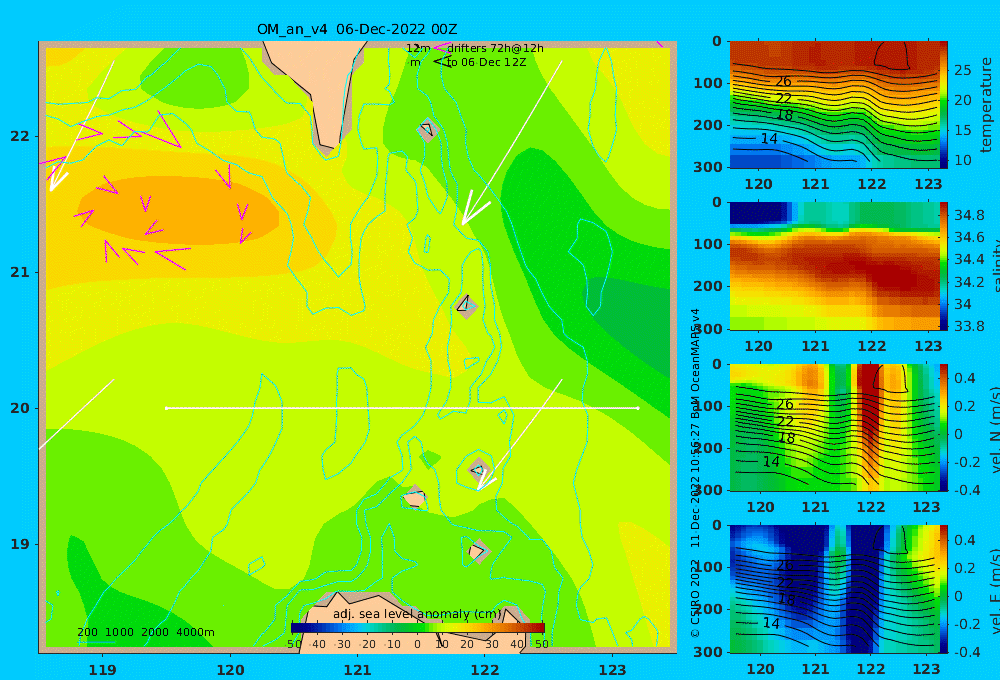Click the salinity color scale bar
The height and width of the screenshot is (680, 1000).
coord(944,266)
